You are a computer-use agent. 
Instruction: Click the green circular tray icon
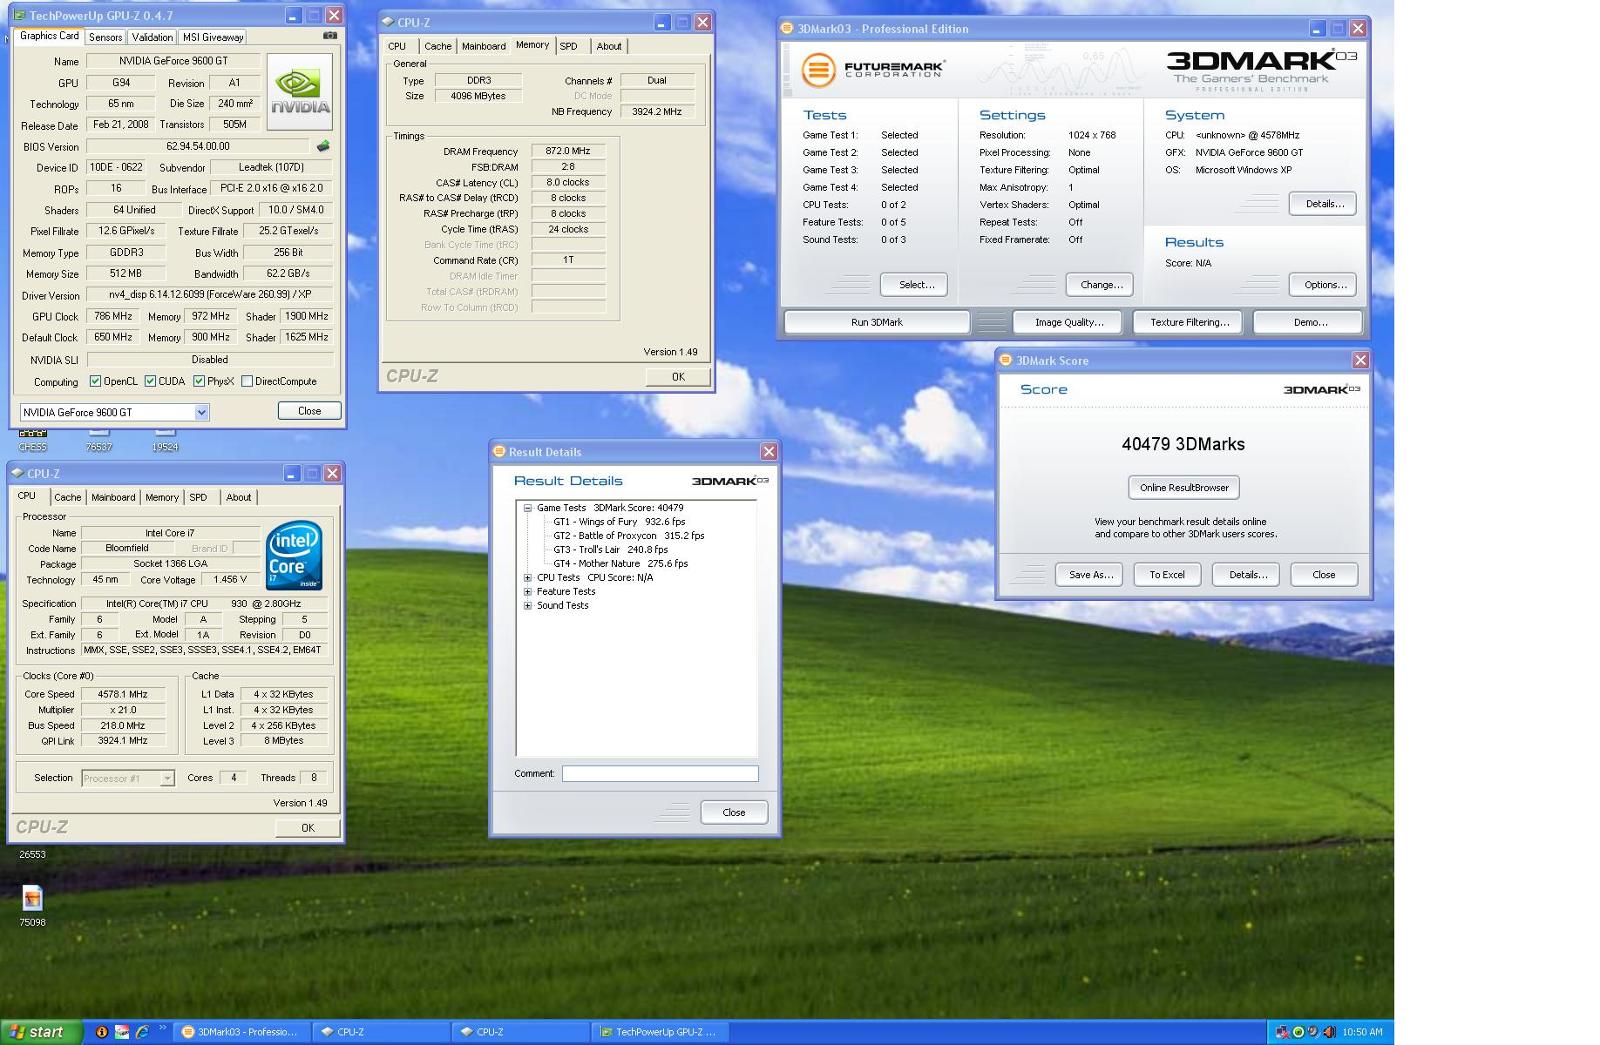click(x=1298, y=1032)
